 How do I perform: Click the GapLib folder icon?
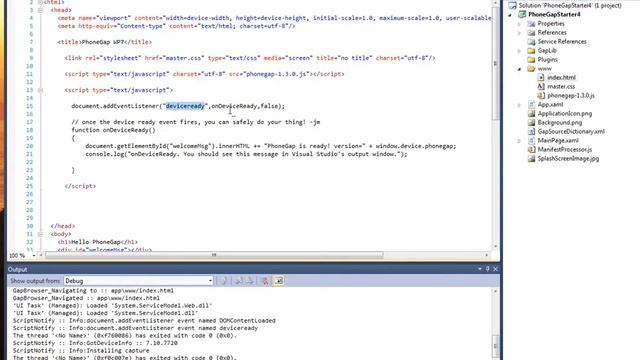(x=531, y=51)
